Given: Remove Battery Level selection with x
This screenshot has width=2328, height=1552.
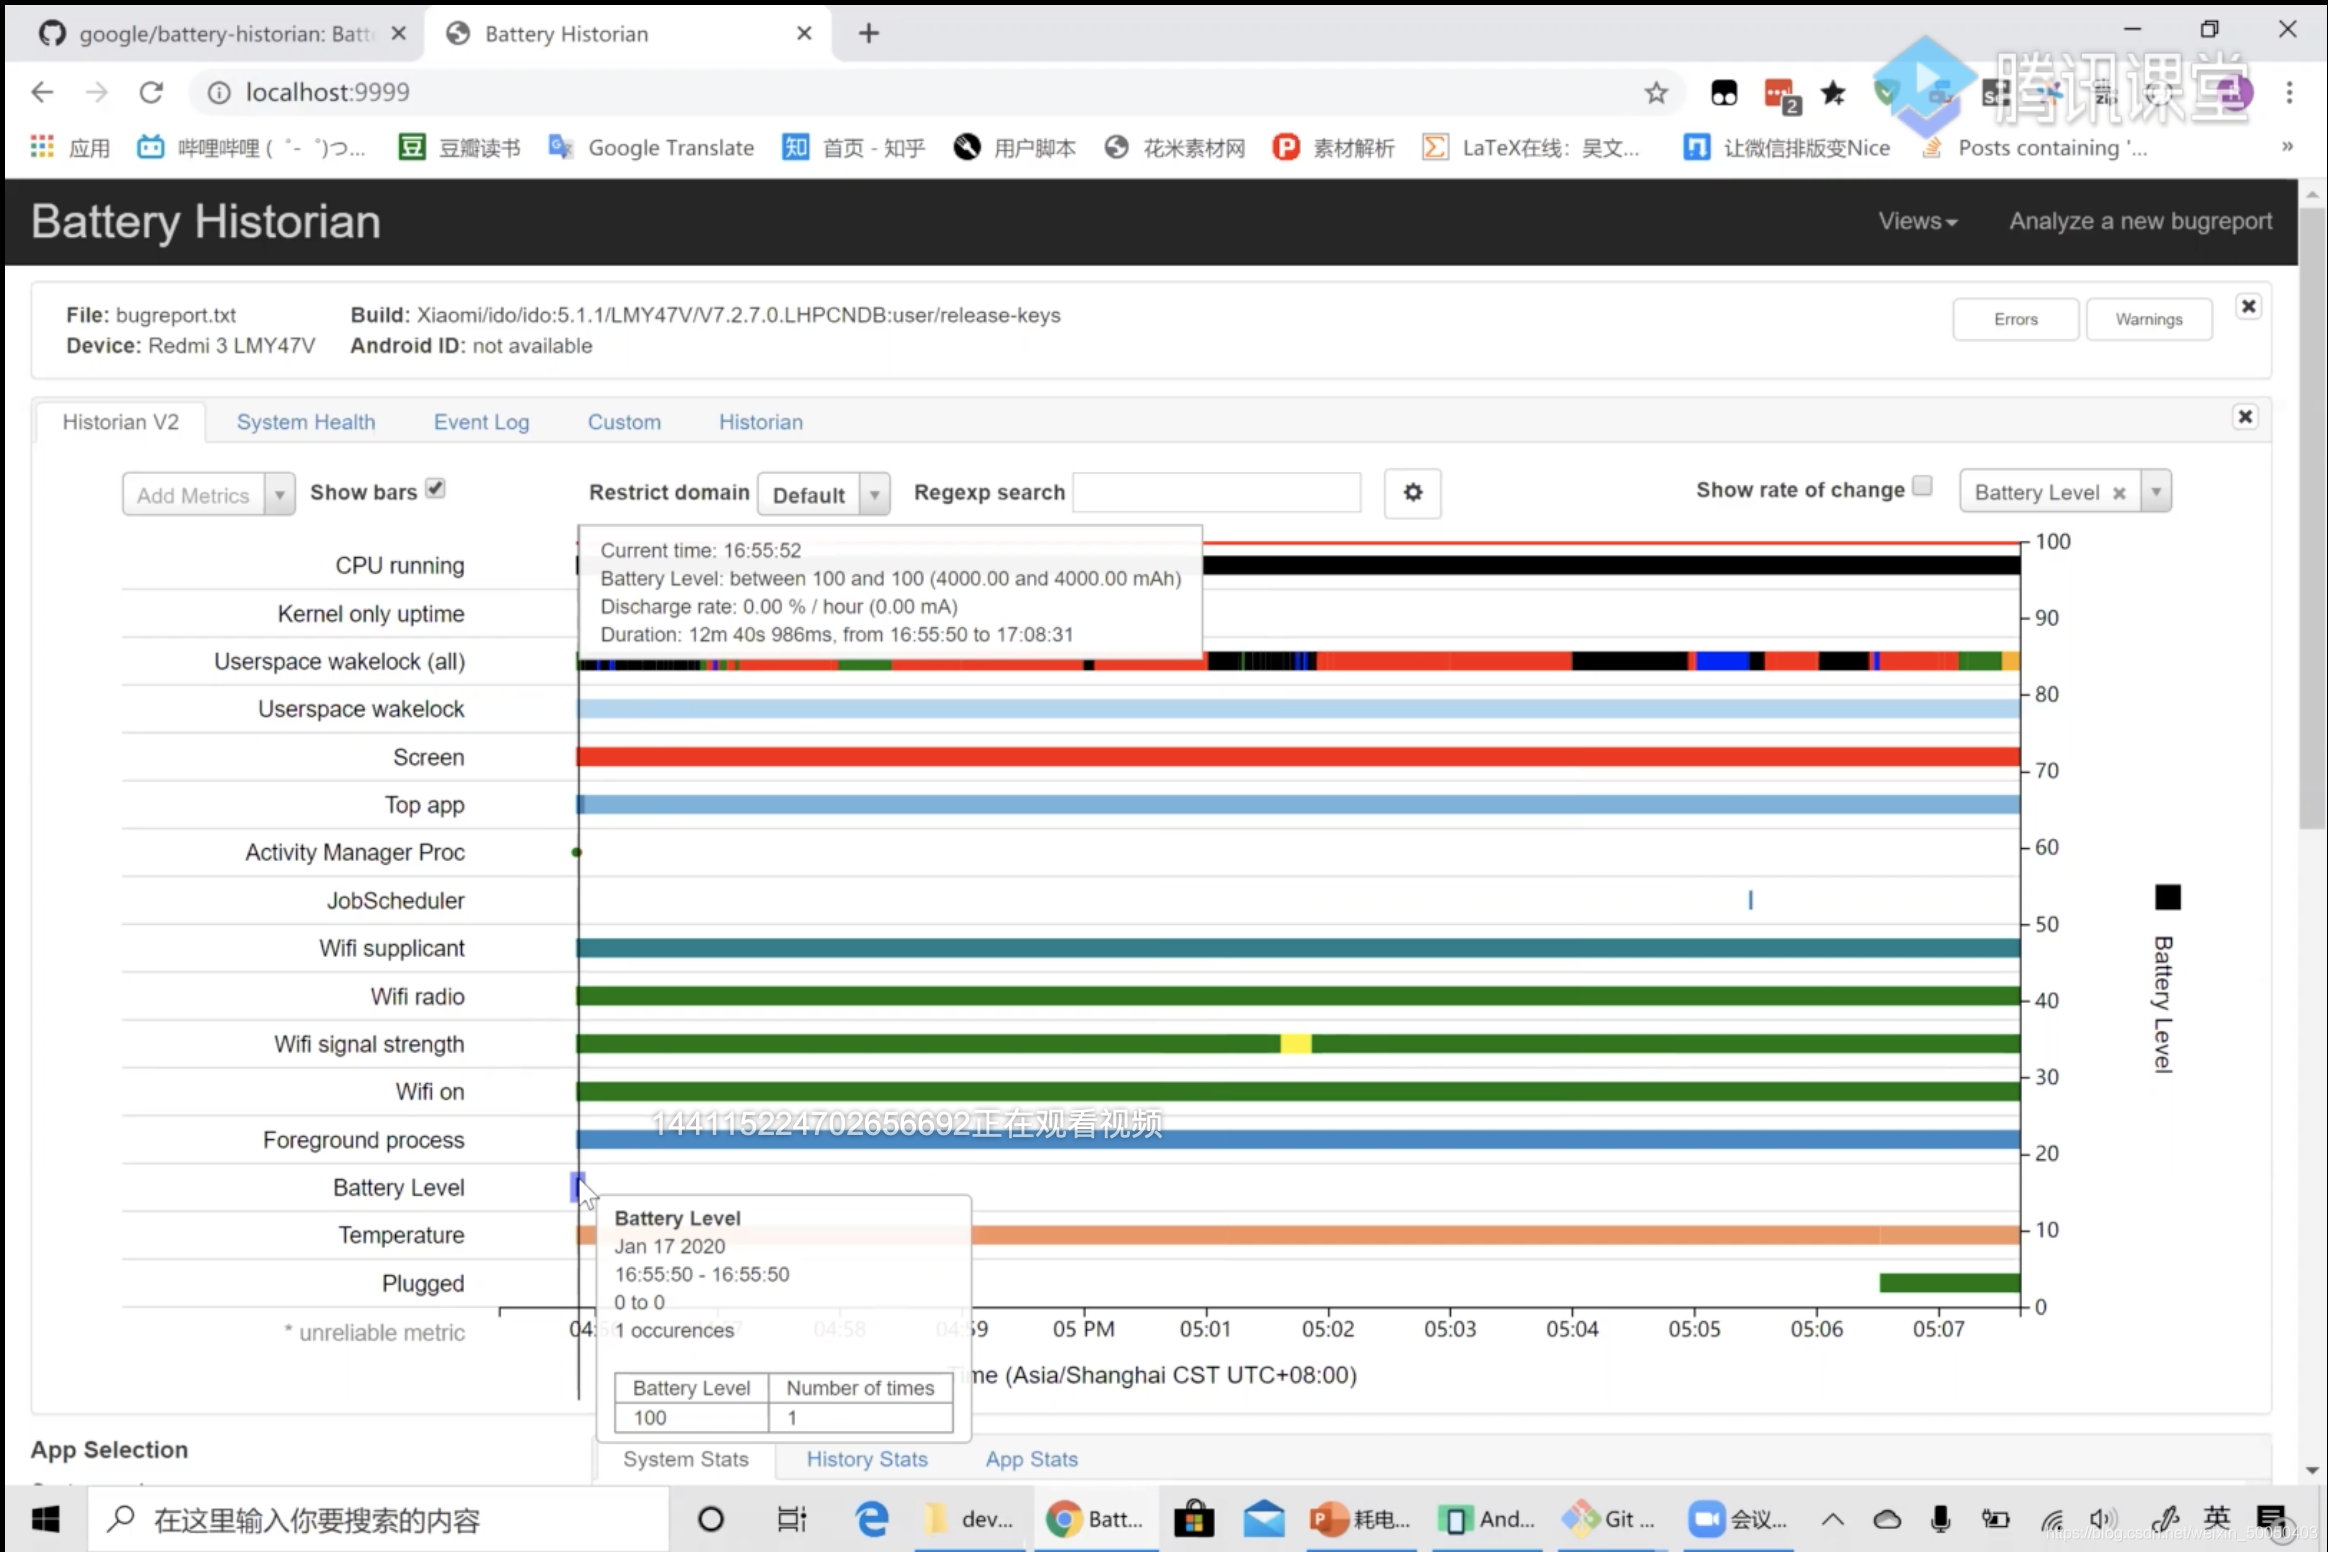Looking at the screenshot, I should pyautogui.click(x=2118, y=493).
